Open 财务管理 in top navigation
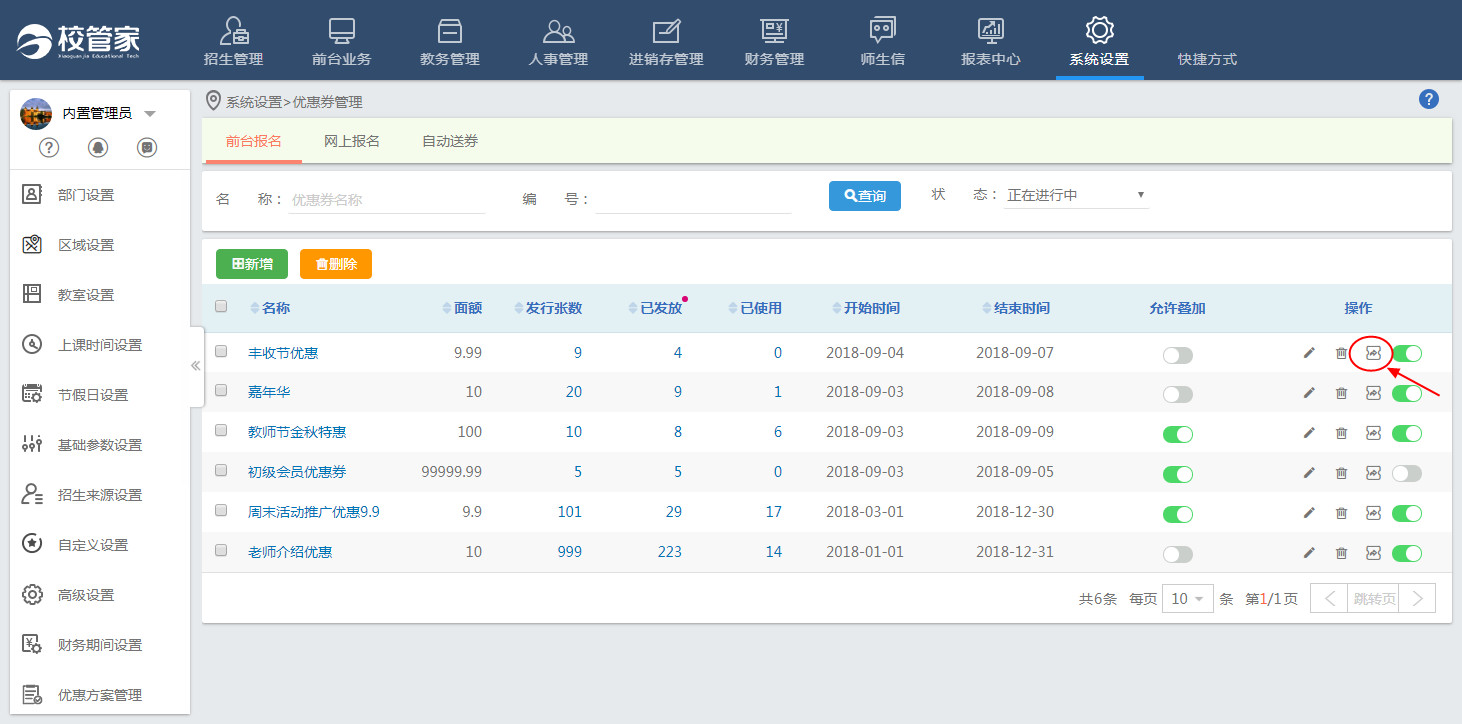The width and height of the screenshot is (1462, 724). 774,43
